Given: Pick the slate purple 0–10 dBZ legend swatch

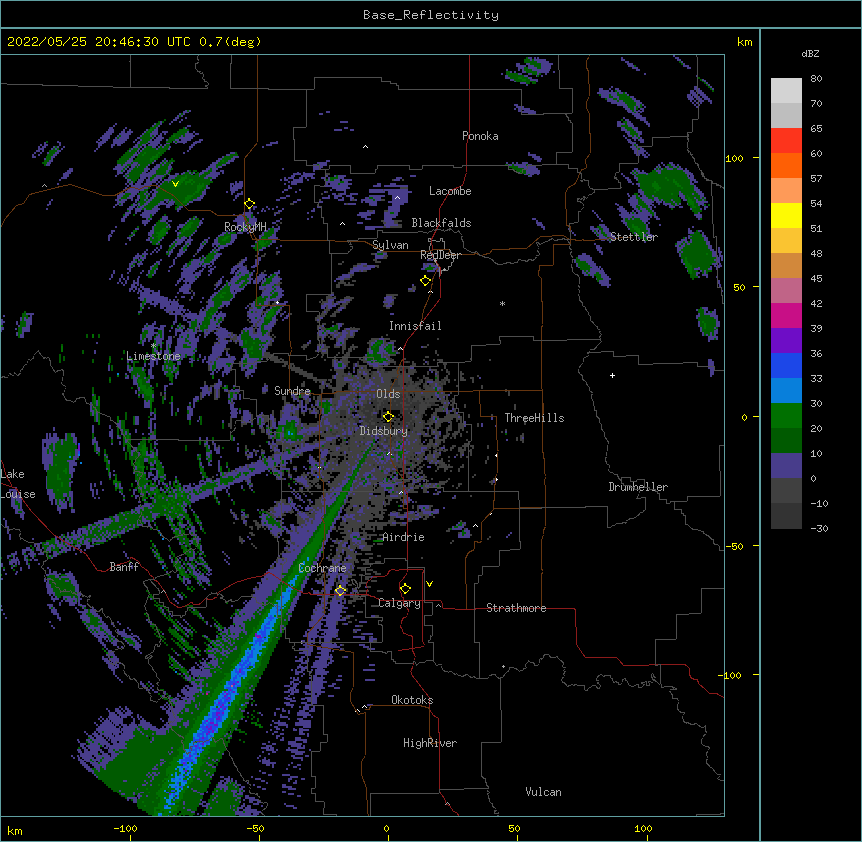Looking at the screenshot, I should [x=786, y=466].
